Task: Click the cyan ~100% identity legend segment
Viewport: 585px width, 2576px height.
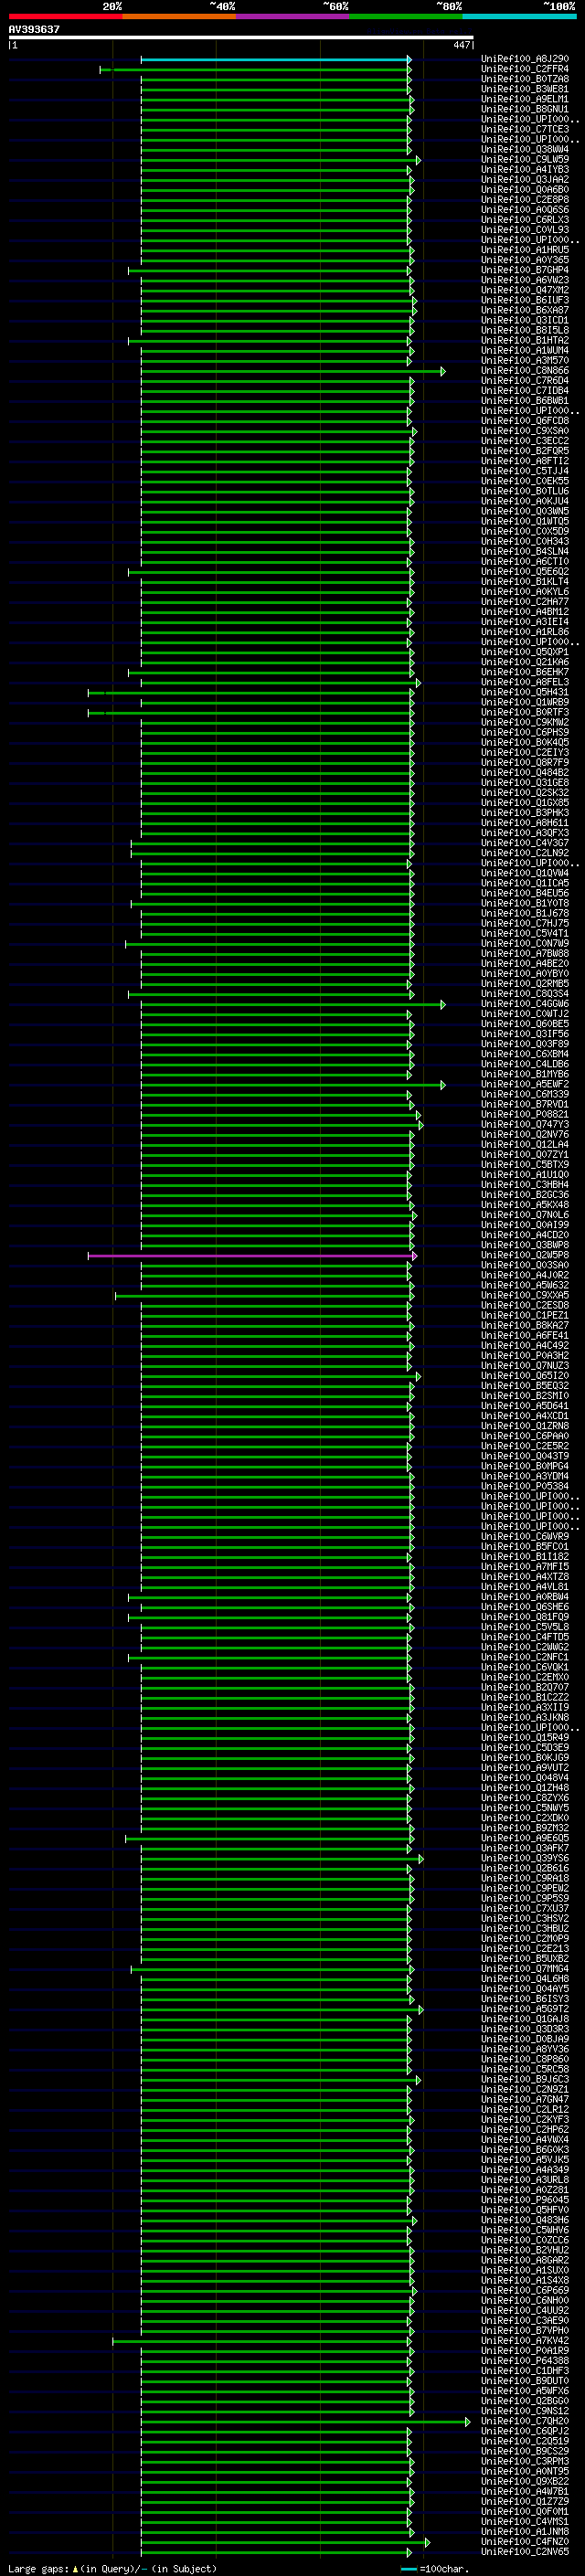Action: point(519,17)
